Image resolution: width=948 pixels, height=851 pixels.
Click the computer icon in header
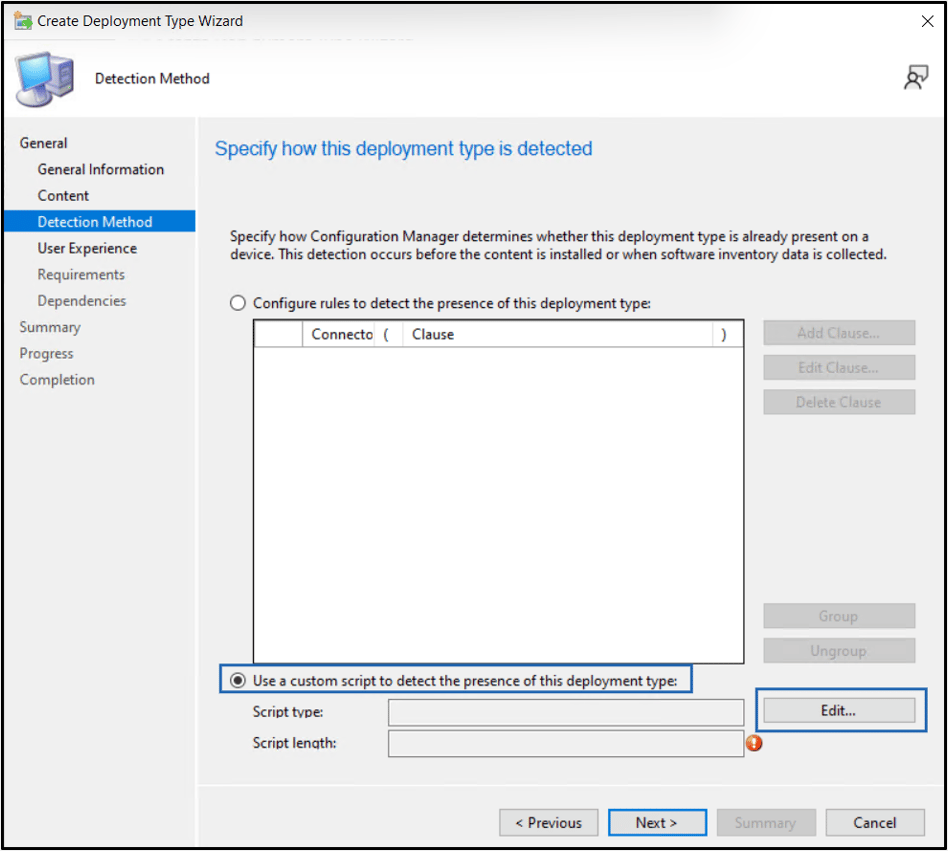pos(45,79)
